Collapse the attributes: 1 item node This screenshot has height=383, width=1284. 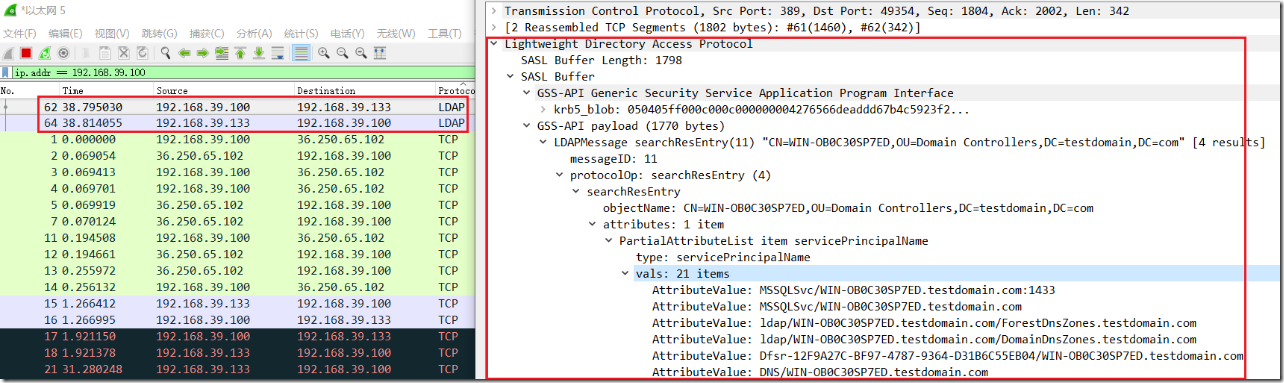click(591, 224)
